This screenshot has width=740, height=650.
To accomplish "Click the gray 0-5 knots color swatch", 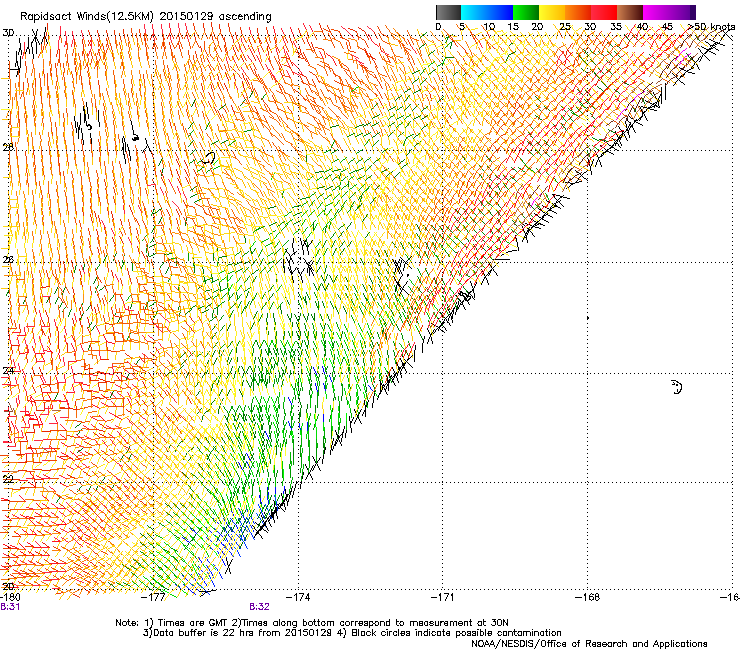I will tap(448, 12).
